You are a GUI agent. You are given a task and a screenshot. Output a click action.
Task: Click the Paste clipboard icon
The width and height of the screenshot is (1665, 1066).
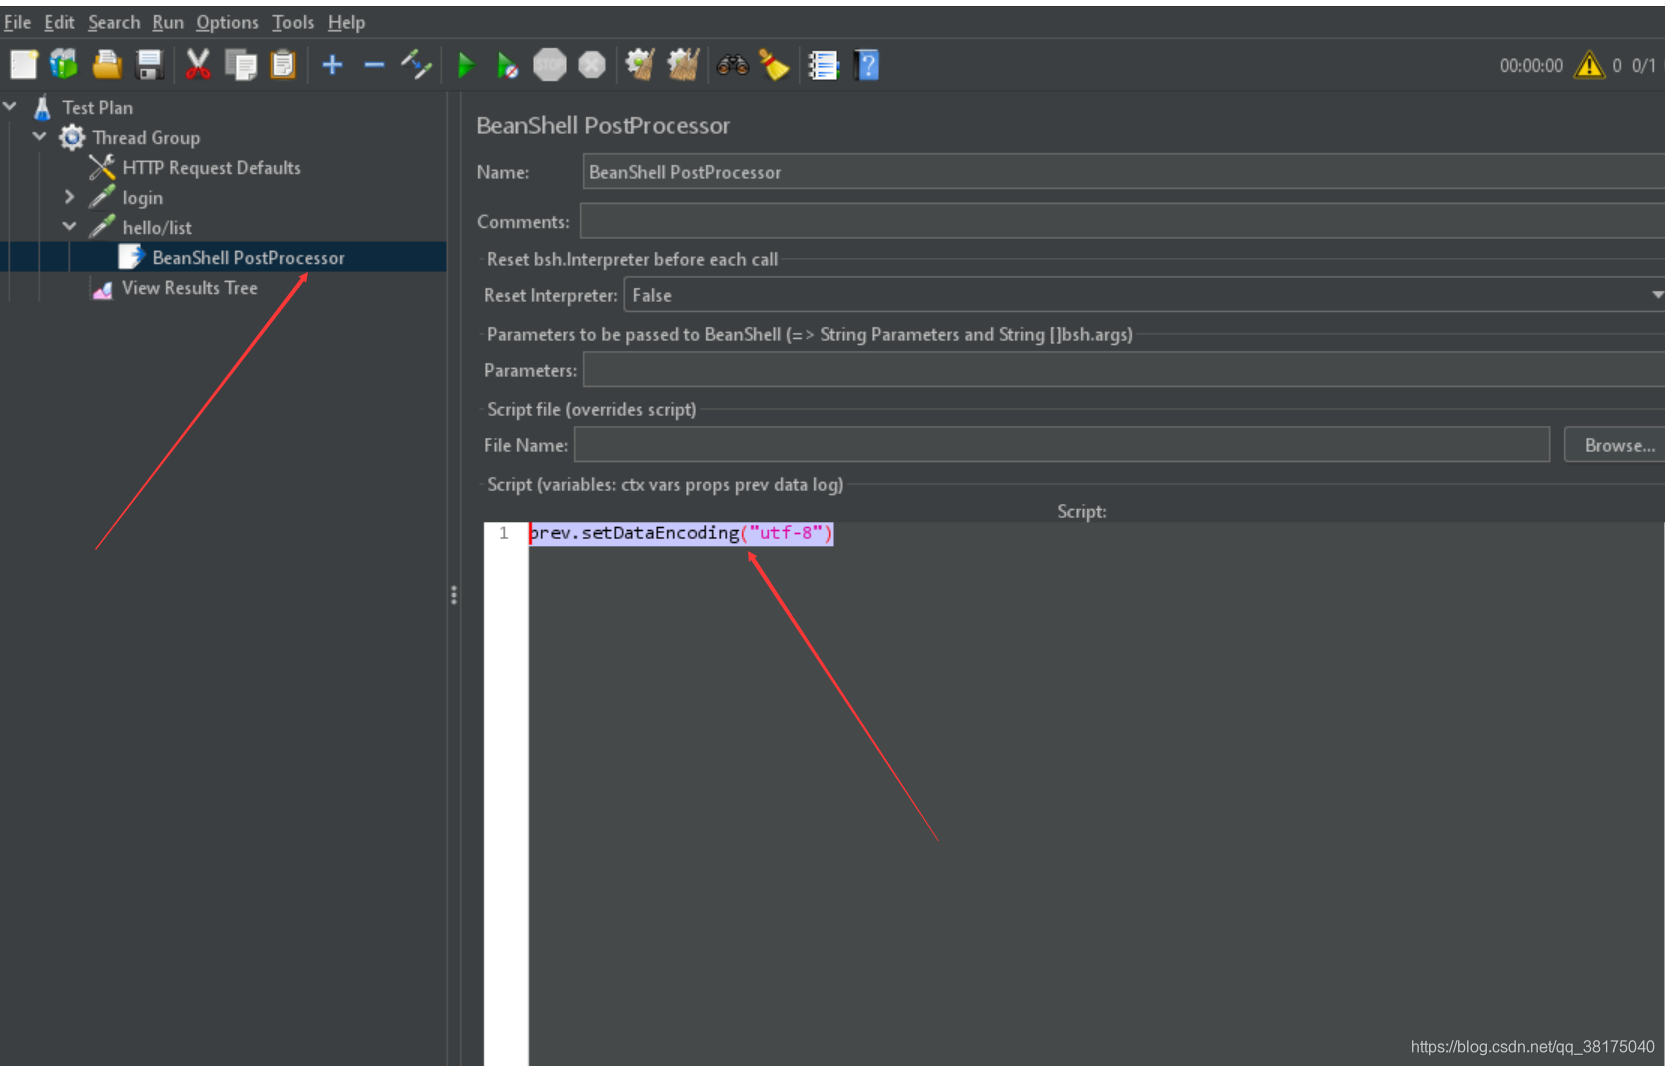[x=284, y=65]
